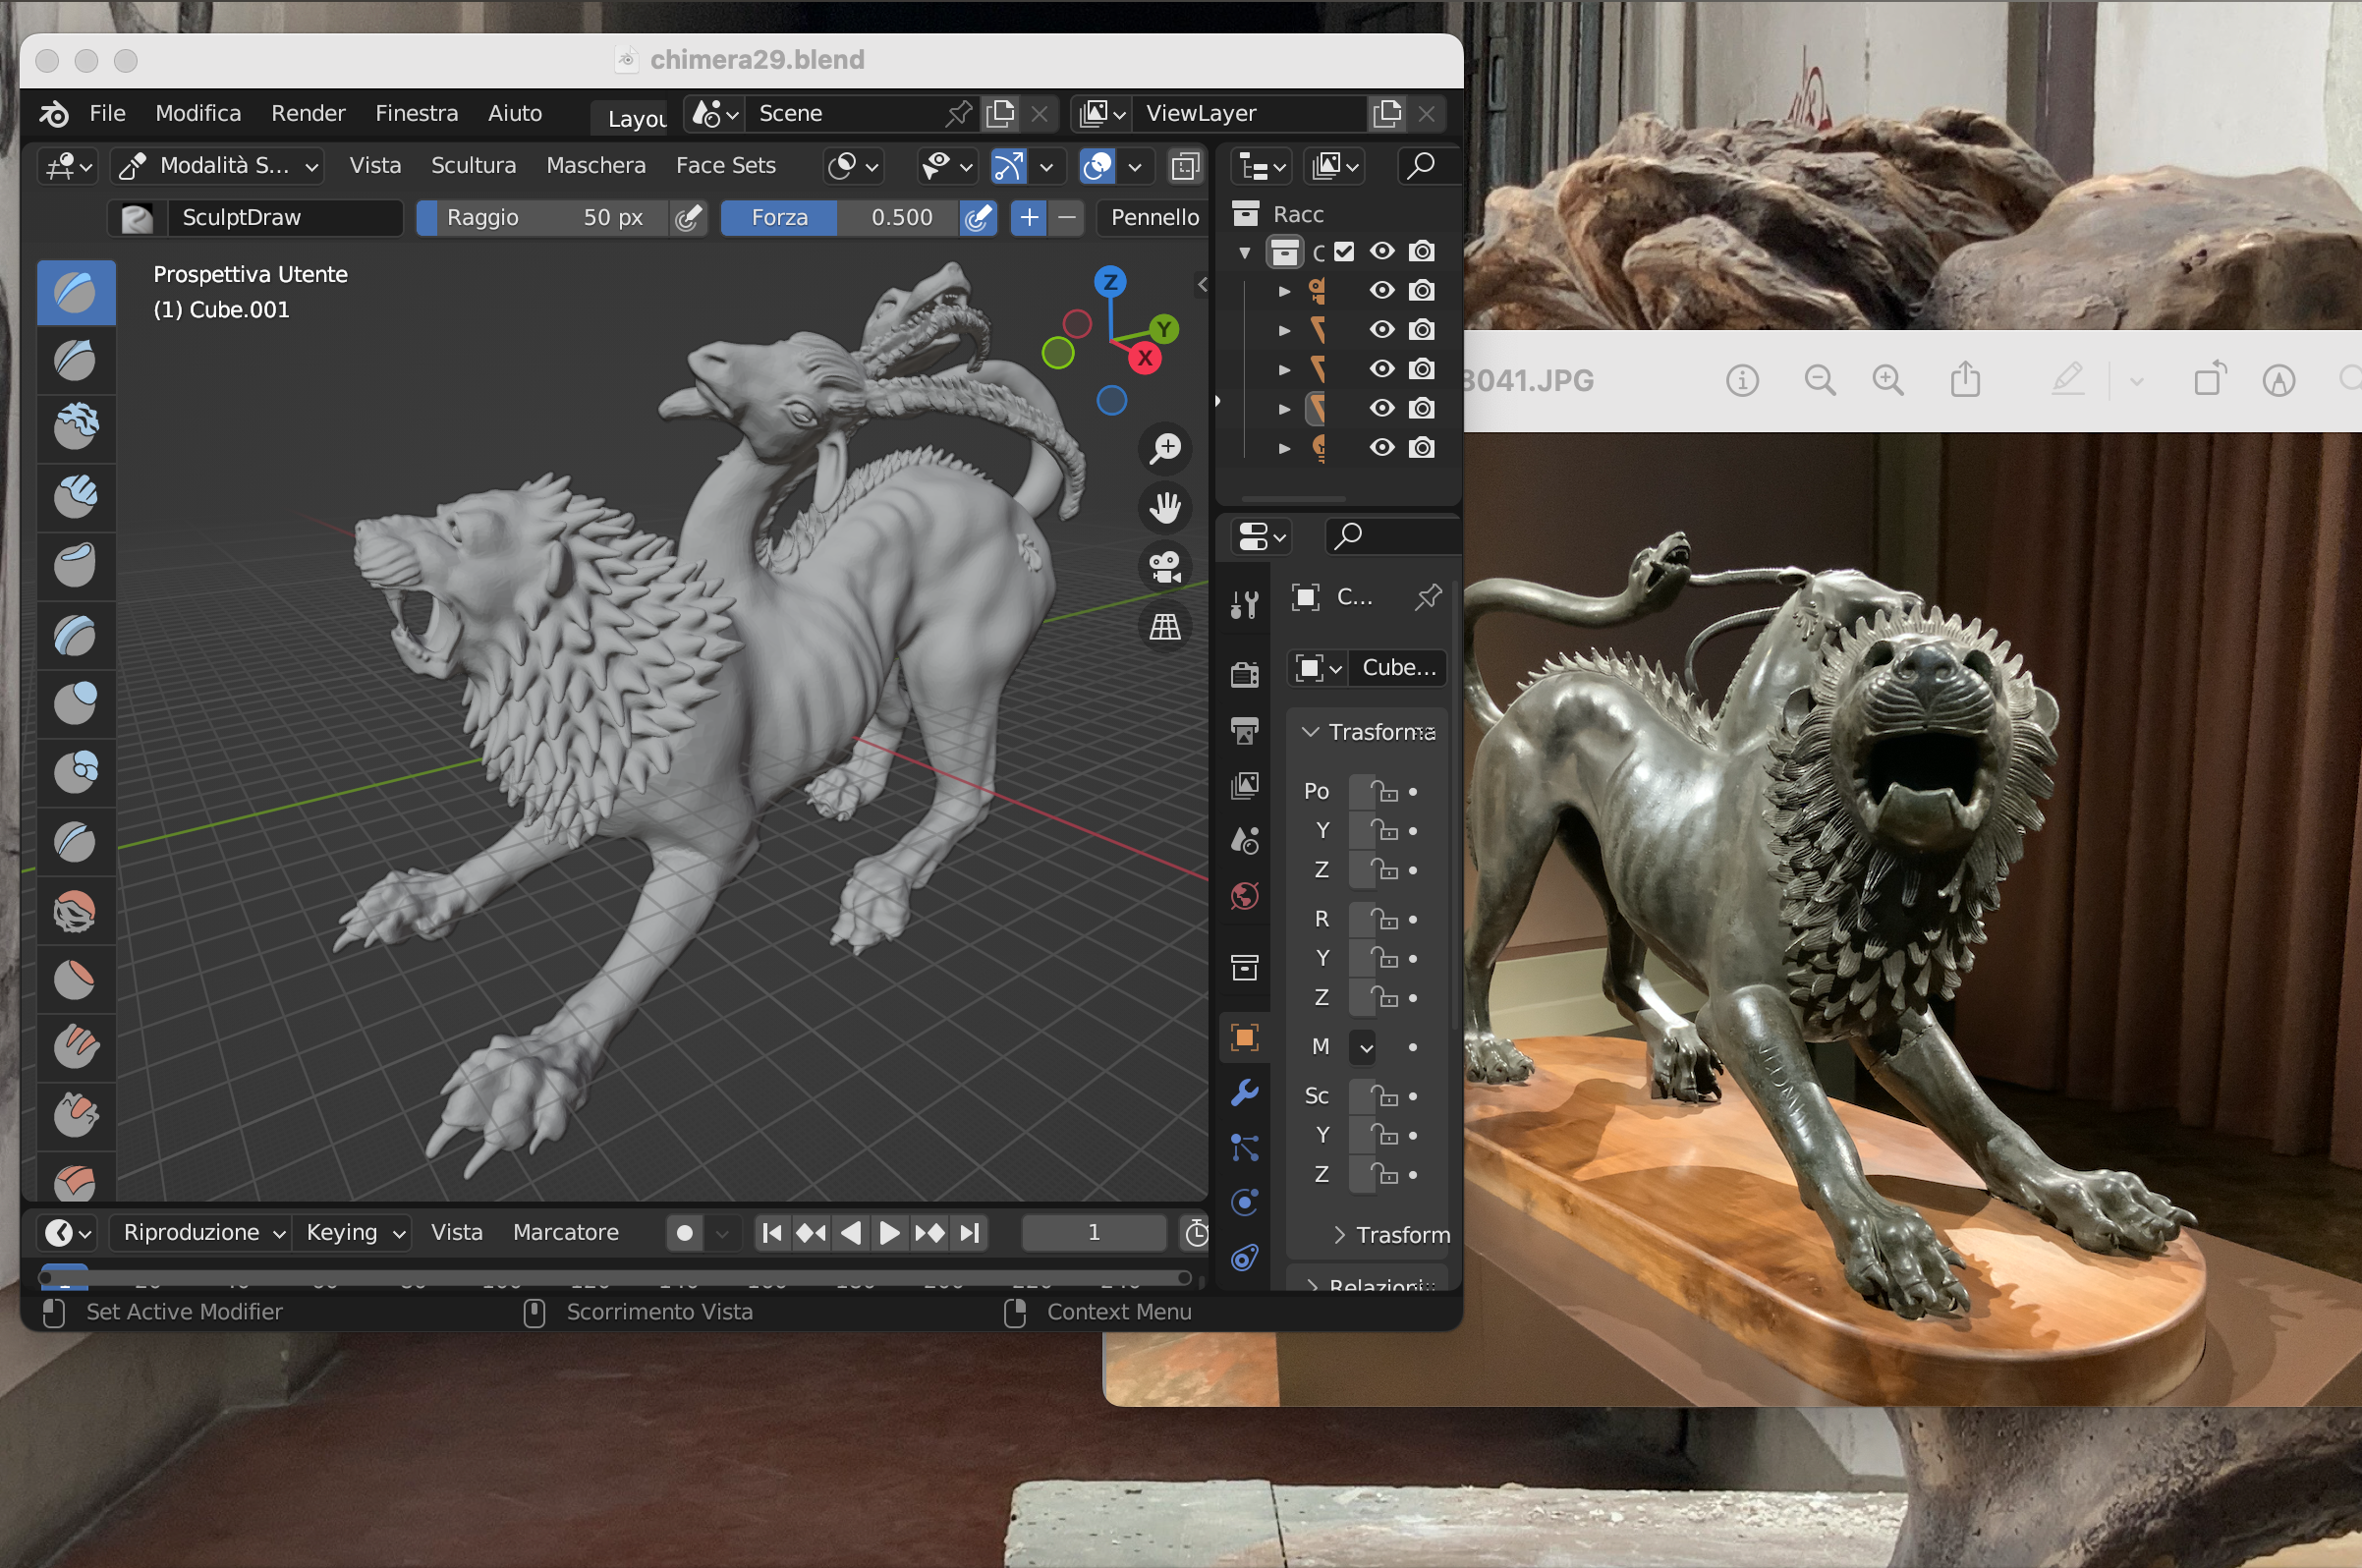Disable rendering for the highlighted mesh row
Viewport: 2362px width, 1568px height.
[1422, 408]
